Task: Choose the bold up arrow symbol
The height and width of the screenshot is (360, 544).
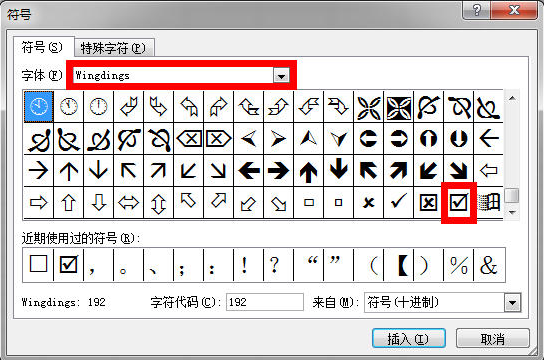Action: pos(308,171)
